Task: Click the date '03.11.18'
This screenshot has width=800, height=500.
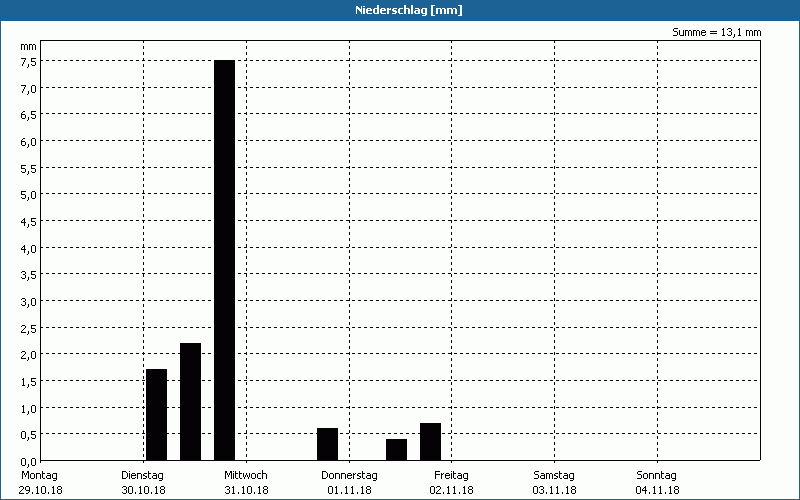Action: point(555,491)
